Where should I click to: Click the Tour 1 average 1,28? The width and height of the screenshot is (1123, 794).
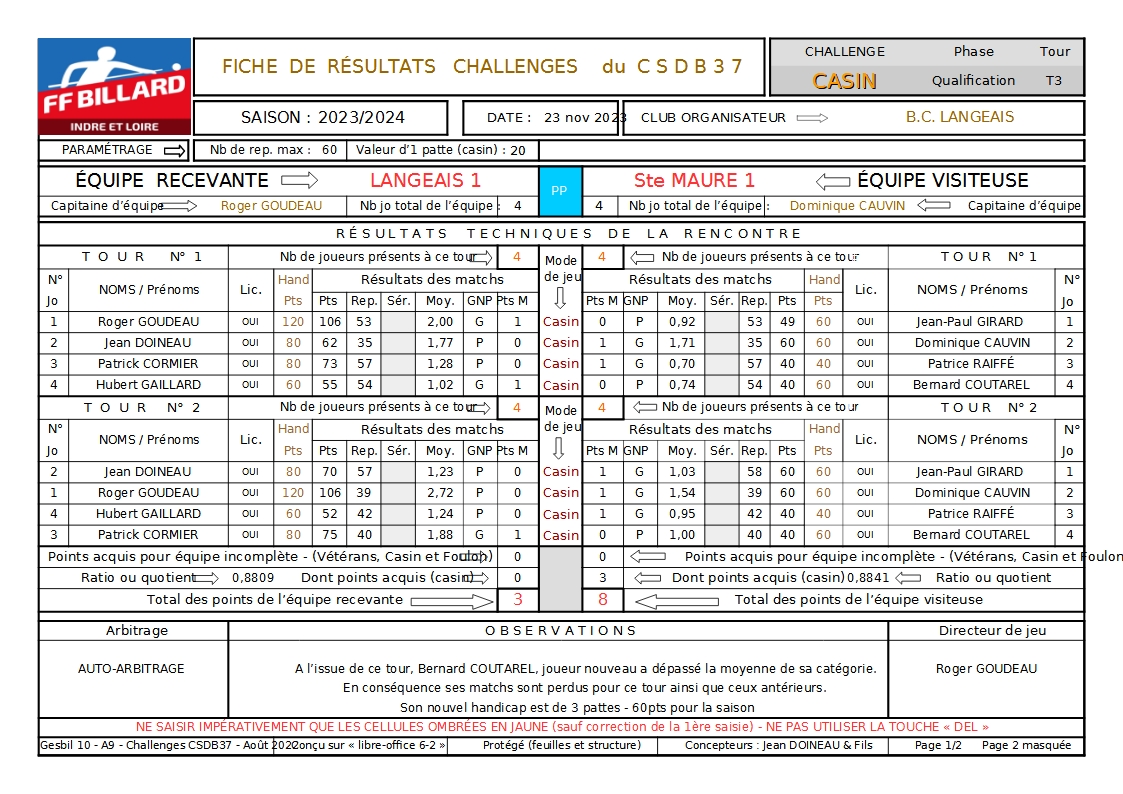coord(440,364)
